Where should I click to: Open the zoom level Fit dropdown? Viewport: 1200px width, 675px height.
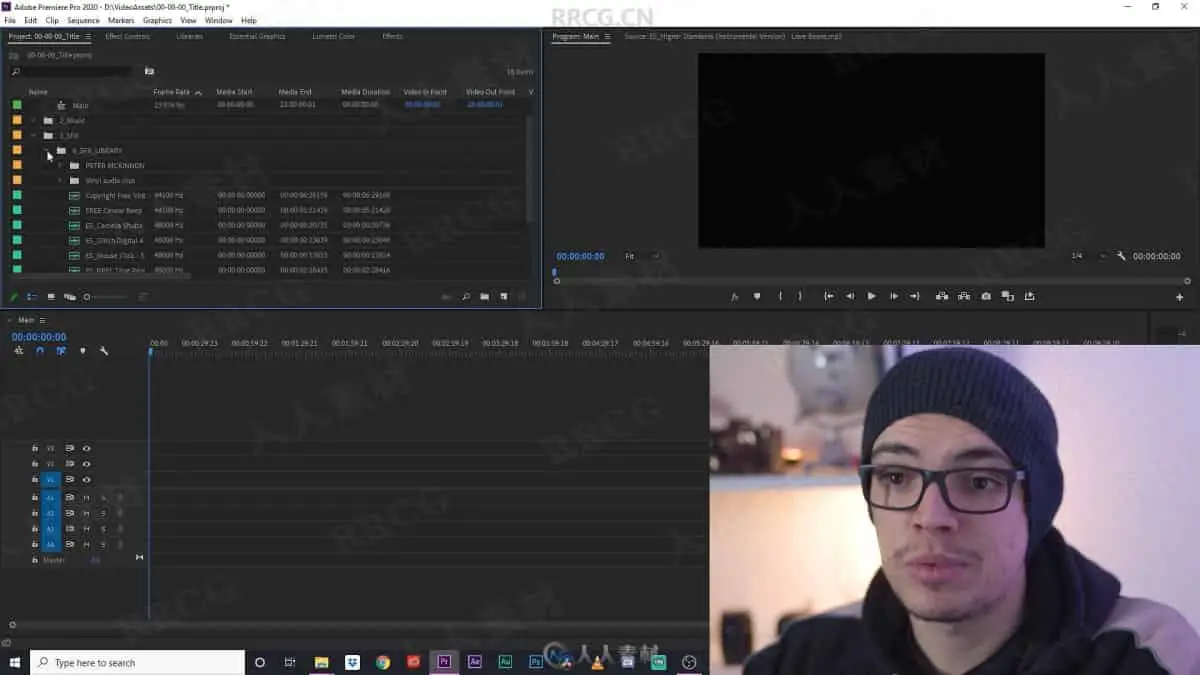641,256
